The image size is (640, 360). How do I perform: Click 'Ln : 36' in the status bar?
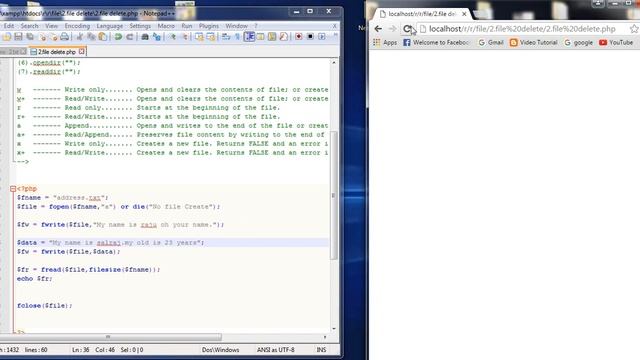point(80,350)
